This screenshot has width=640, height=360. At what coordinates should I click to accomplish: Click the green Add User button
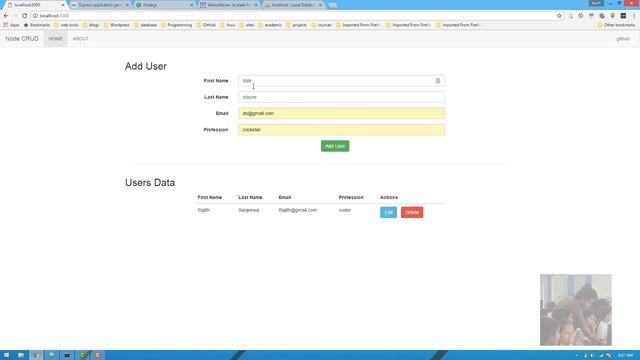[x=335, y=146]
